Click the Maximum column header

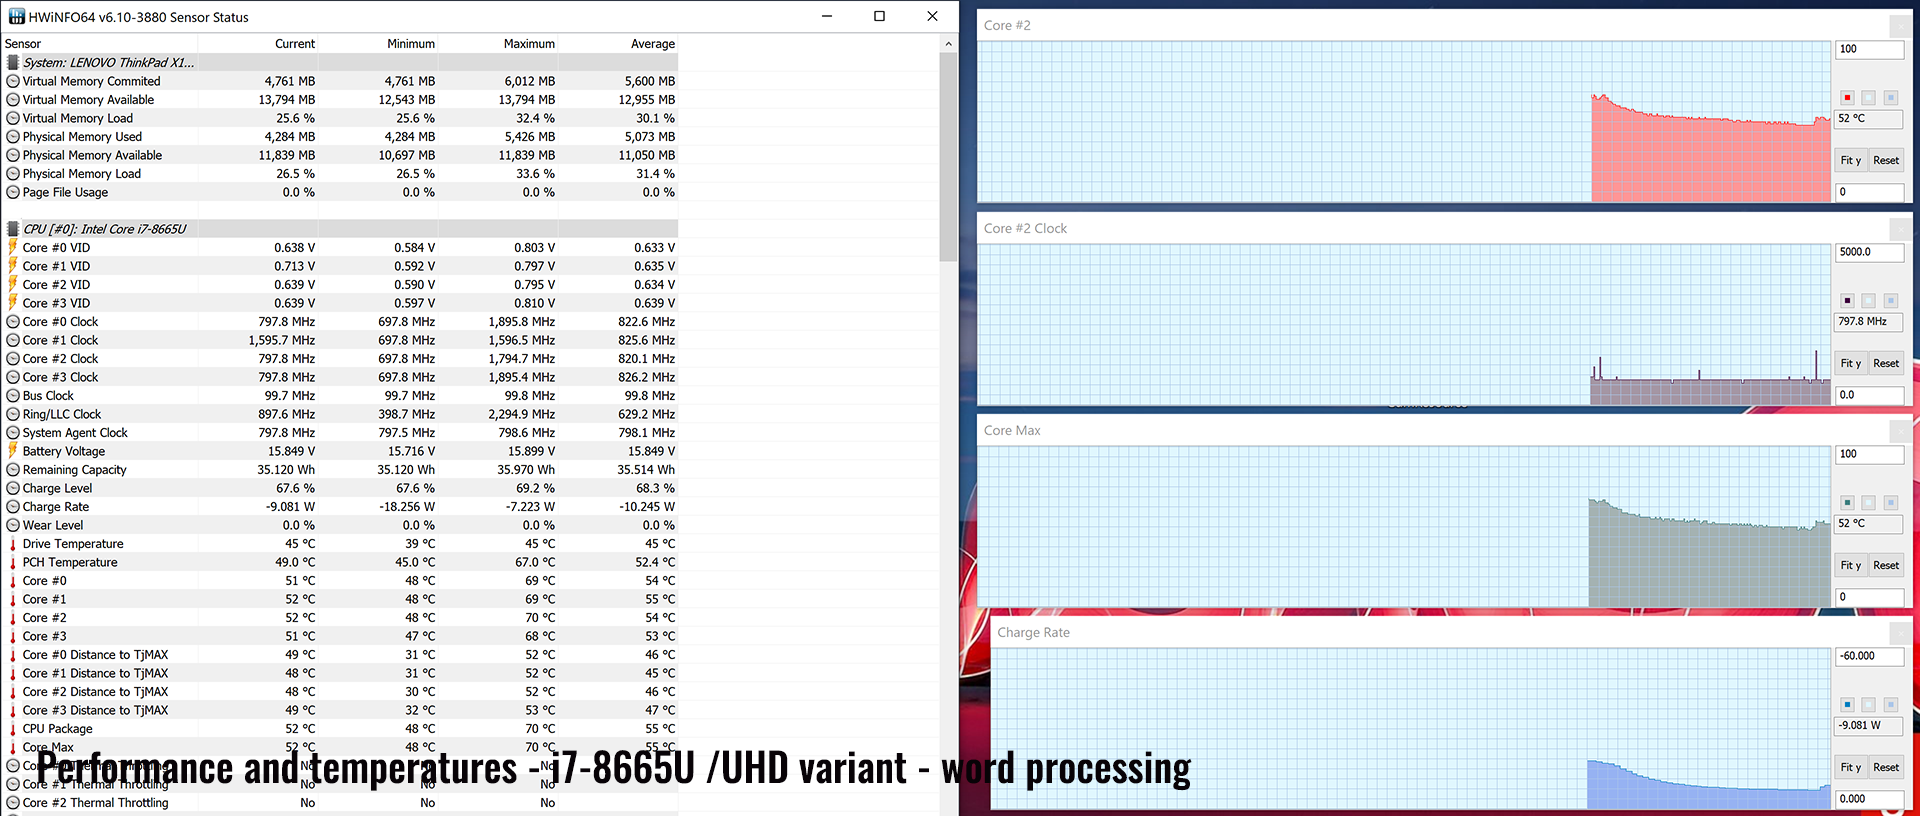click(x=498, y=44)
